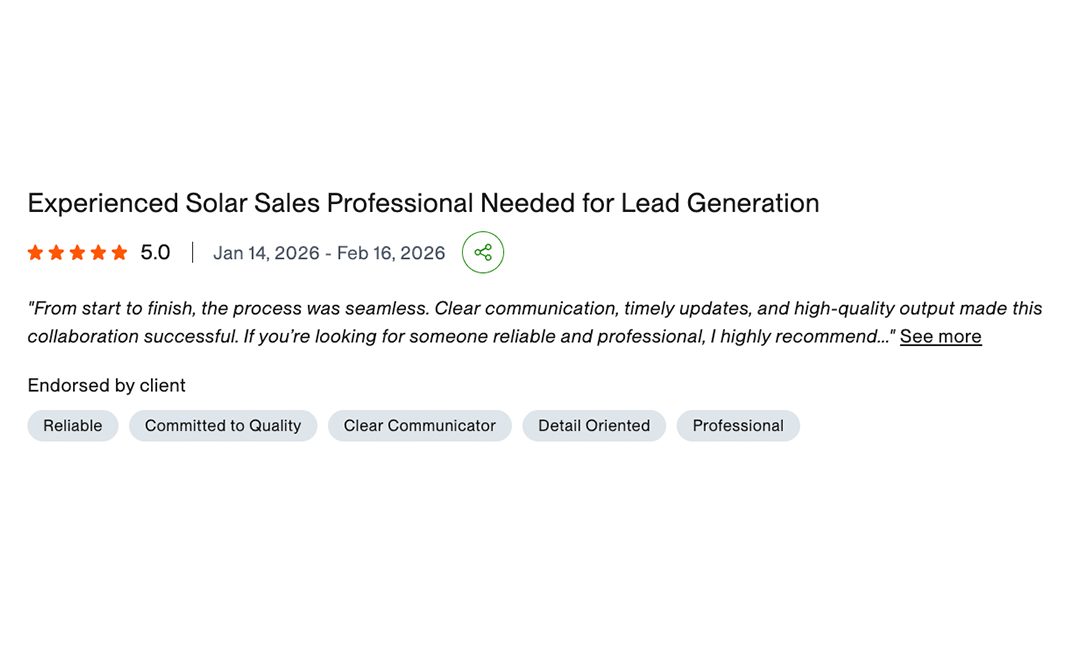Select the Professional endorsement tag
The height and width of the screenshot is (650, 1080).
click(738, 426)
